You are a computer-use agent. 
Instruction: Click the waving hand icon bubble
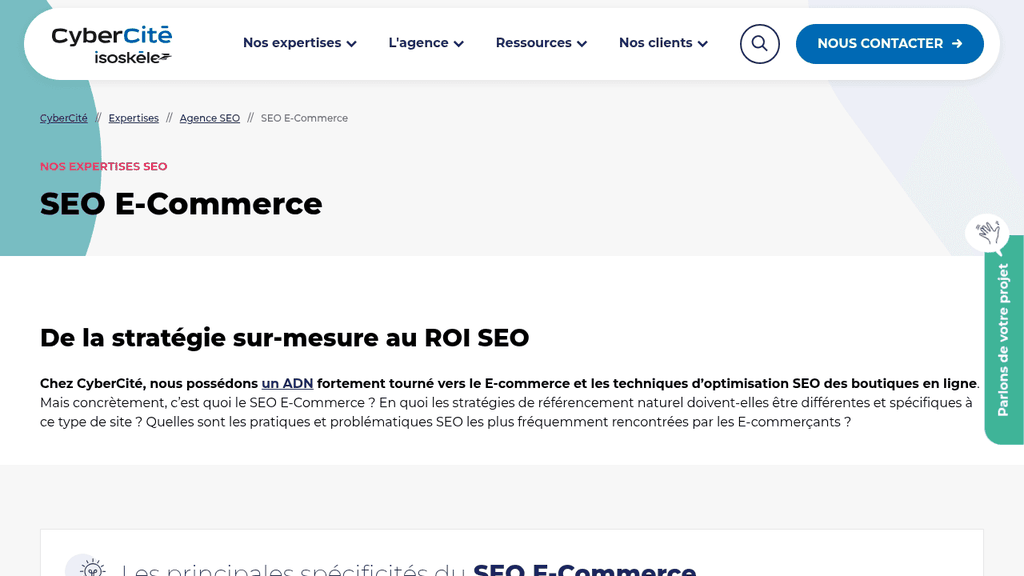tap(987, 232)
